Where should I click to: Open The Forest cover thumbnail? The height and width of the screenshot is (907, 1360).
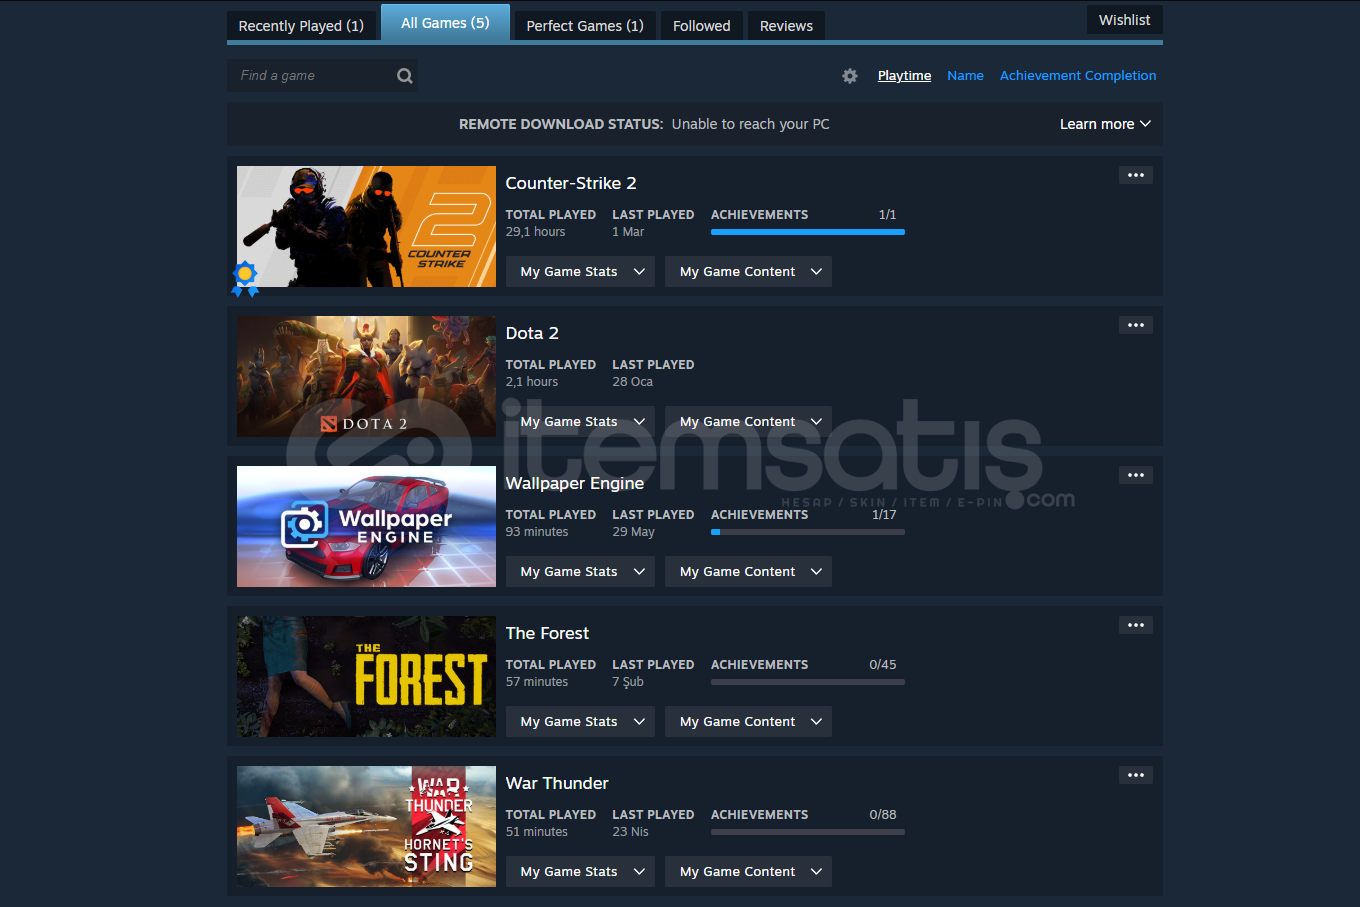point(366,676)
